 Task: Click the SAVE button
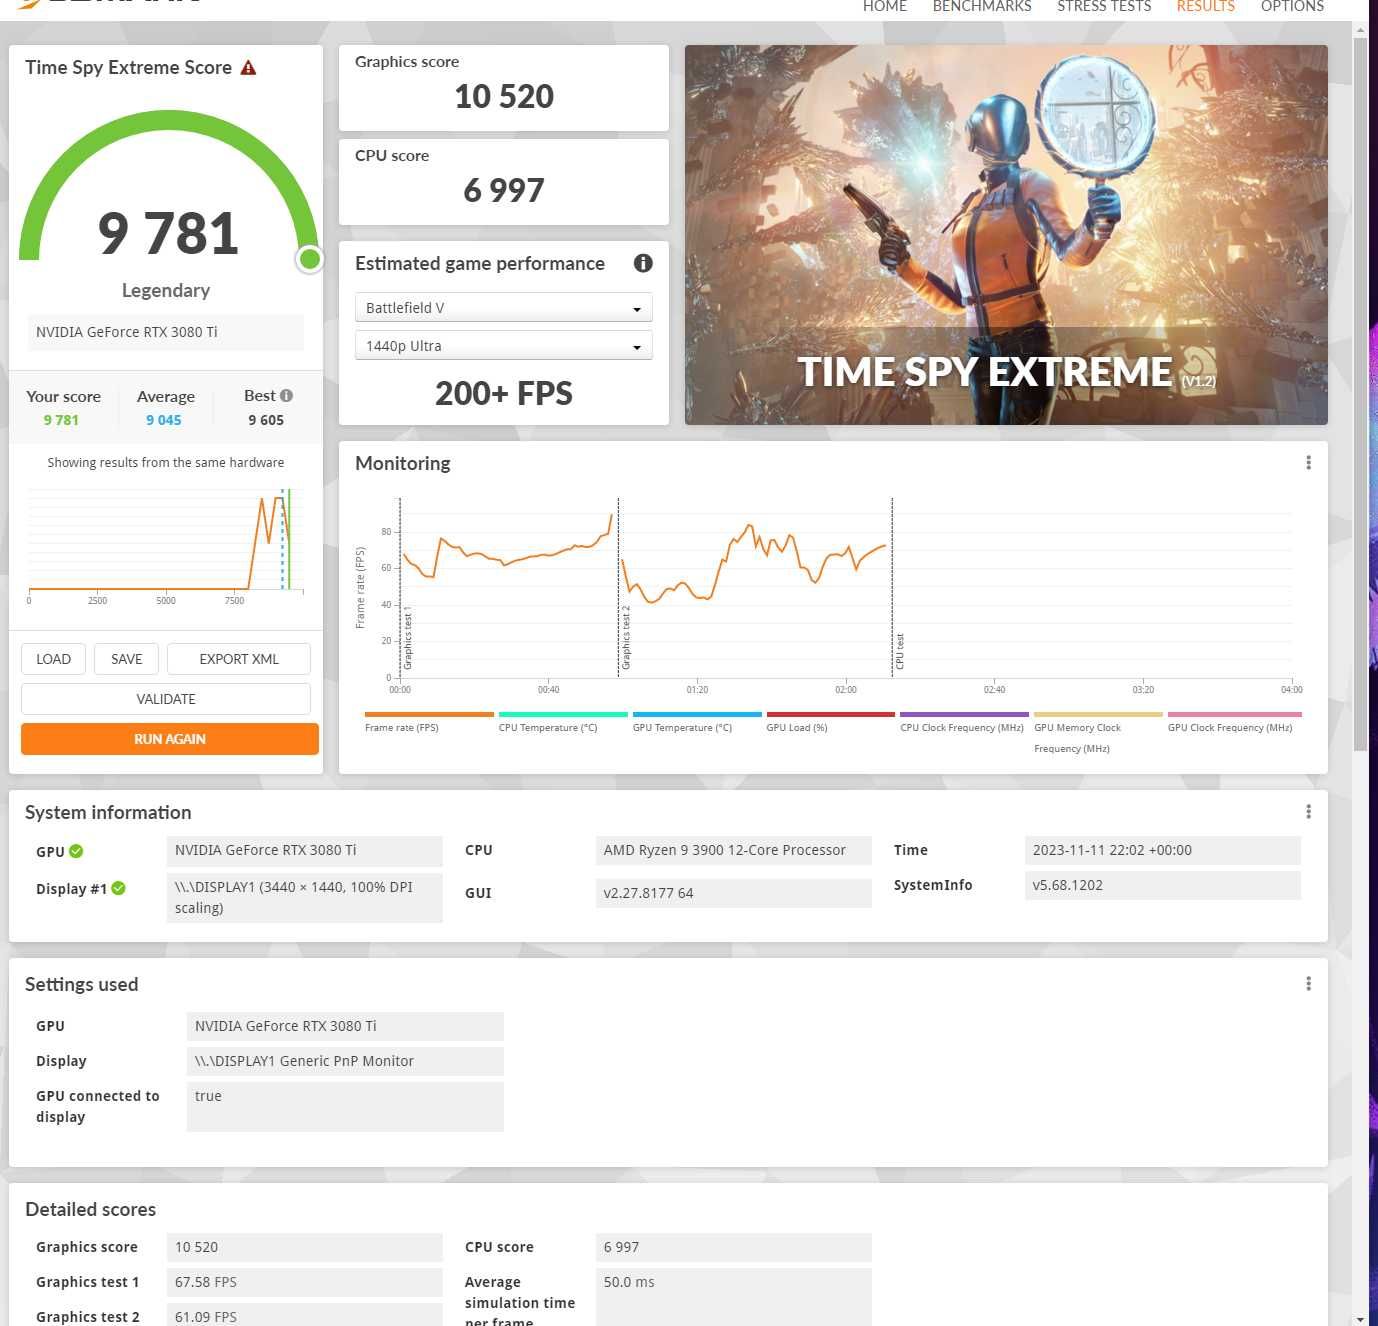(127, 659)
